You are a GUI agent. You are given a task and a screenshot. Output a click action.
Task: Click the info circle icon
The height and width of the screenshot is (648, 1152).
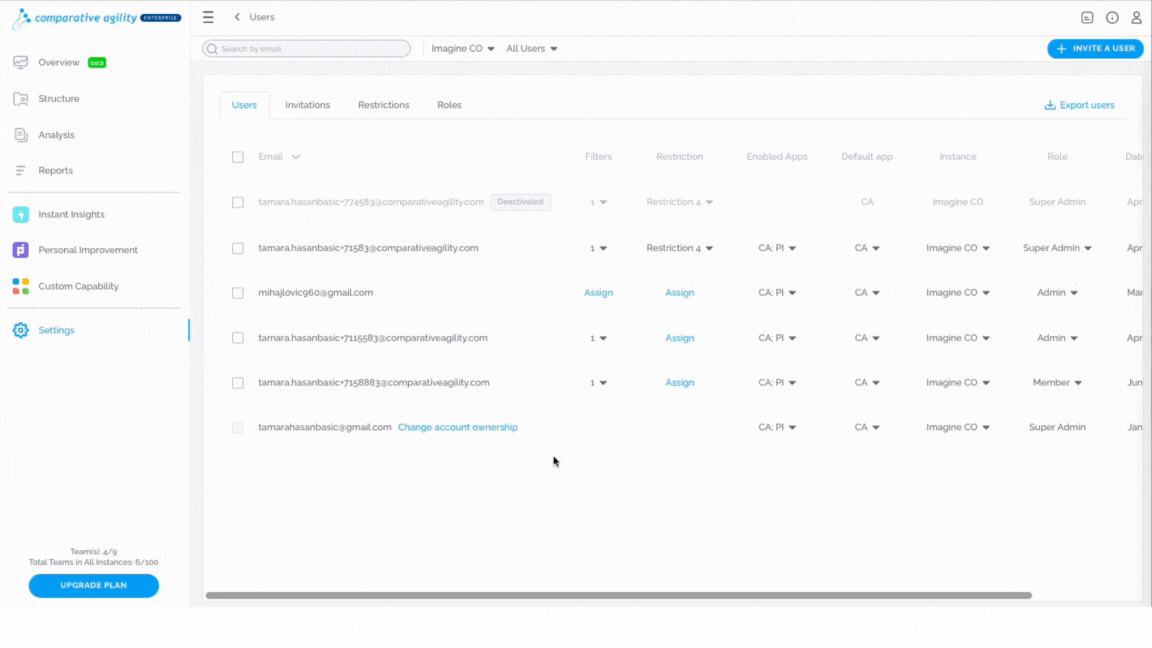click(x=1112, y=18)
